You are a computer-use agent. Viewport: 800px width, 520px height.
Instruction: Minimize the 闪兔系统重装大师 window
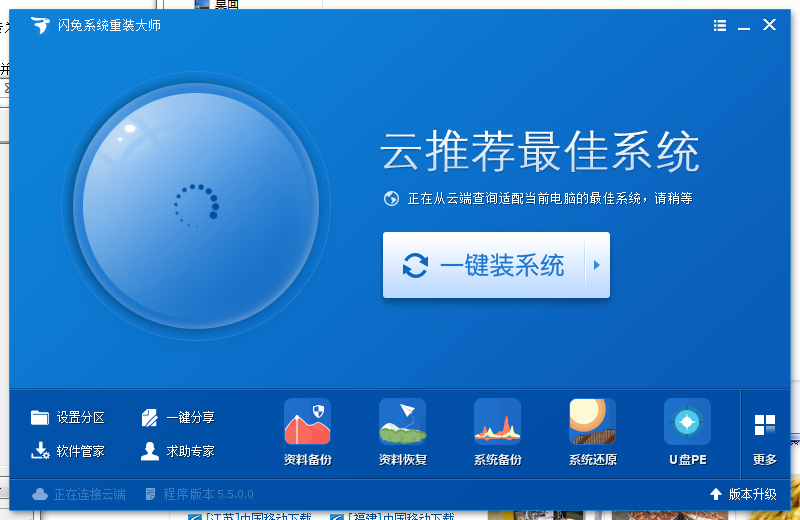coord(744,26)
